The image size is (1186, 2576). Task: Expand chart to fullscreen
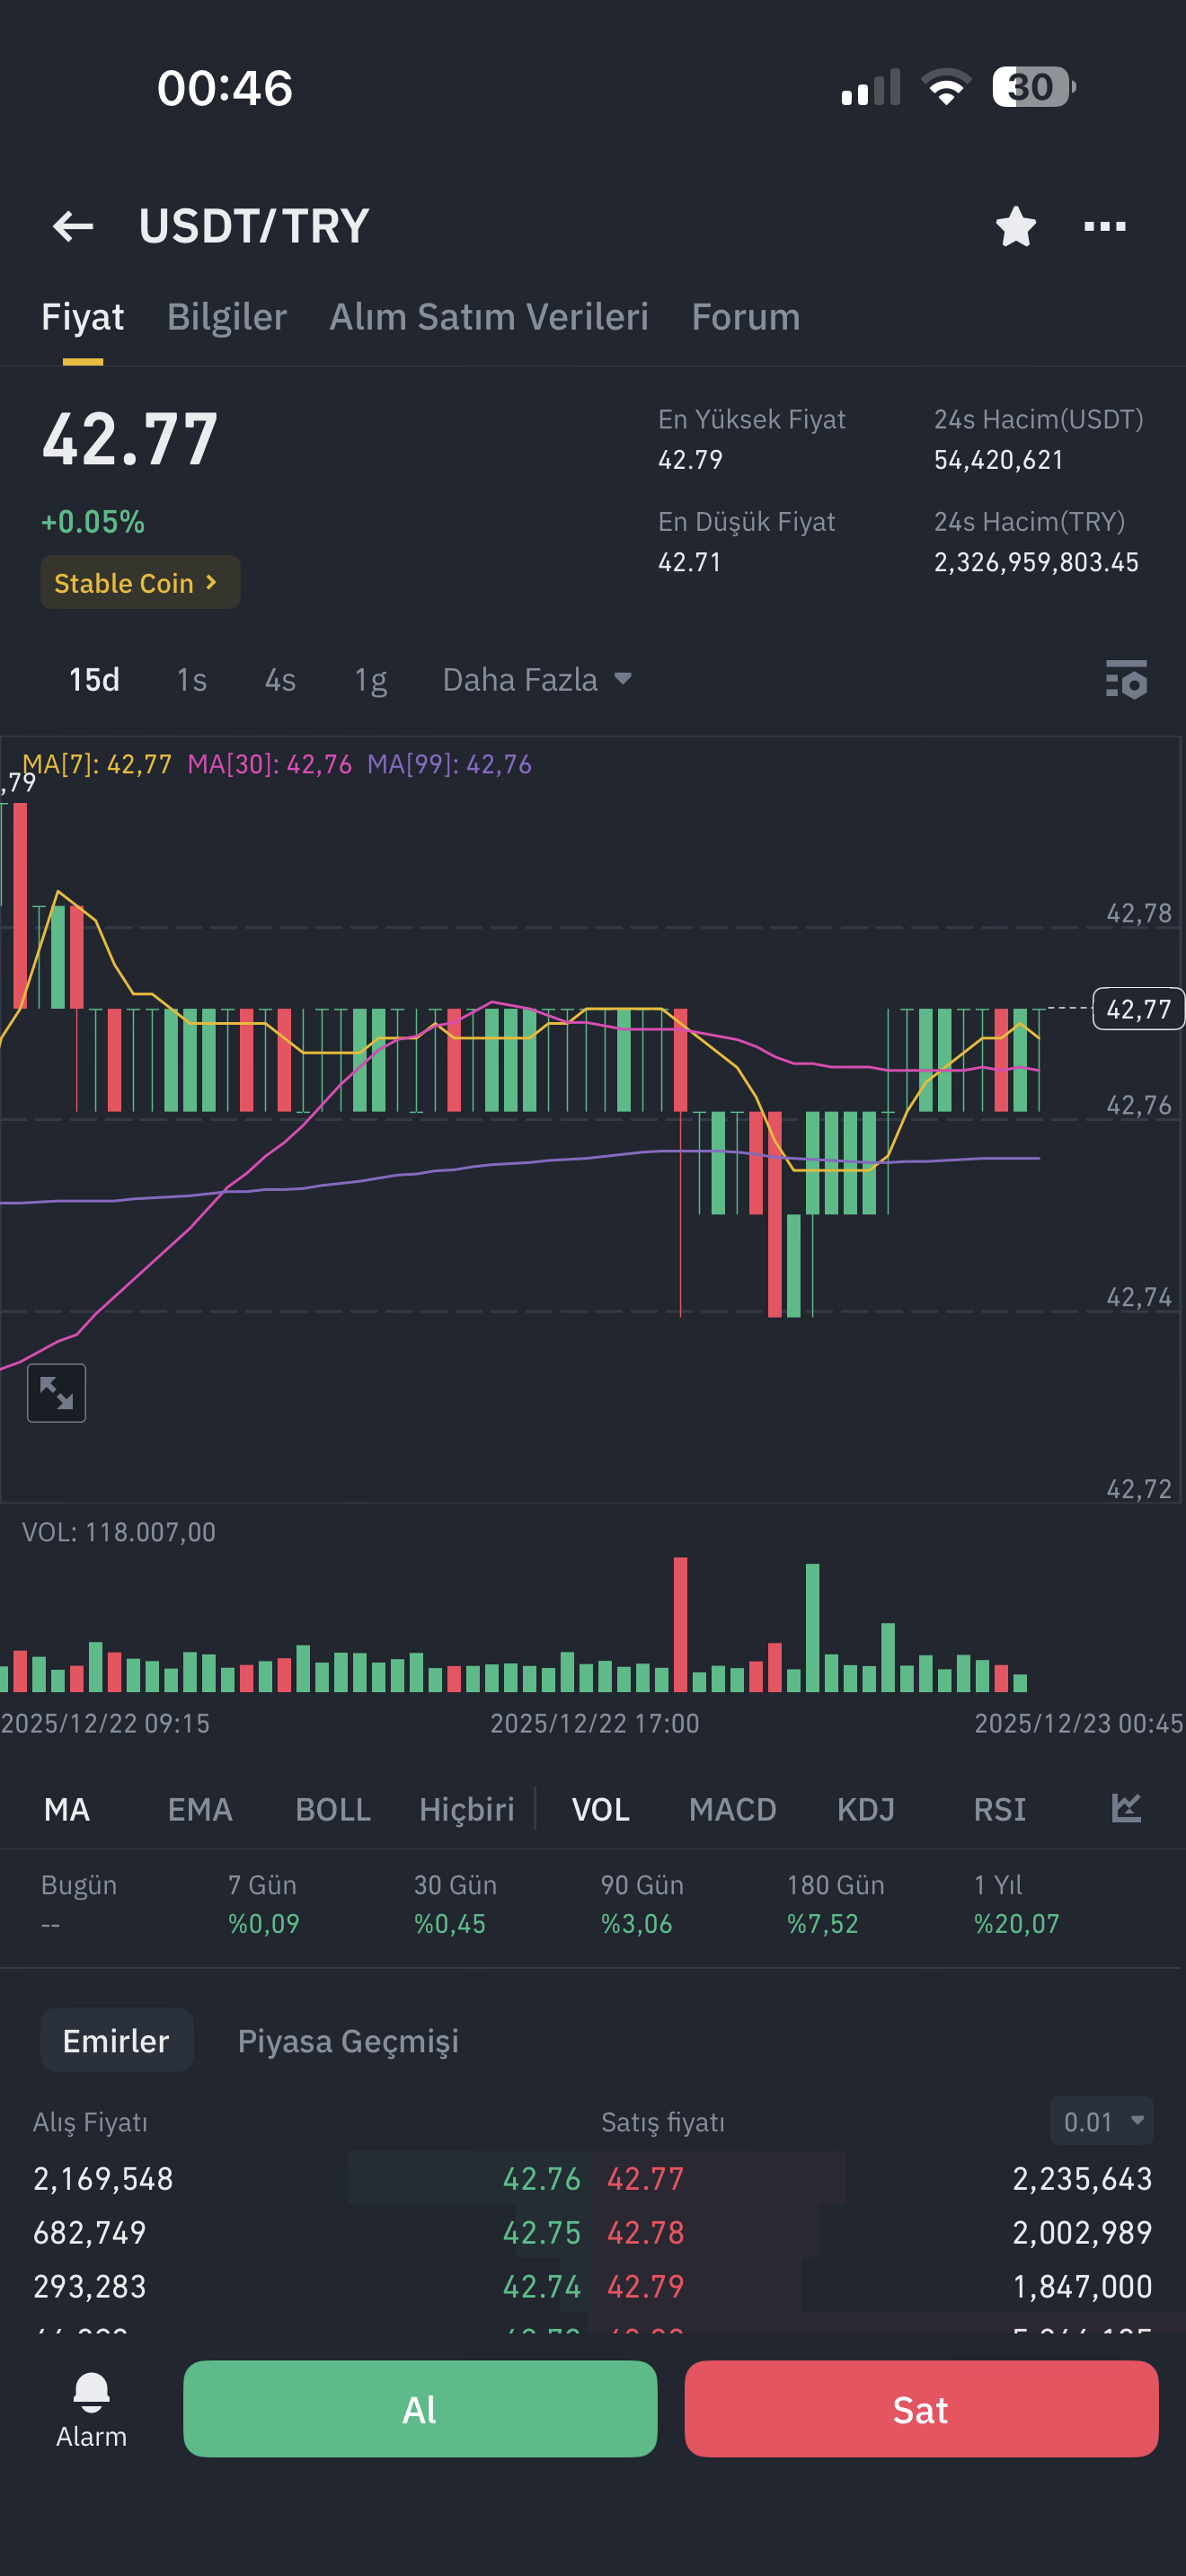[x=56, y=1392]
